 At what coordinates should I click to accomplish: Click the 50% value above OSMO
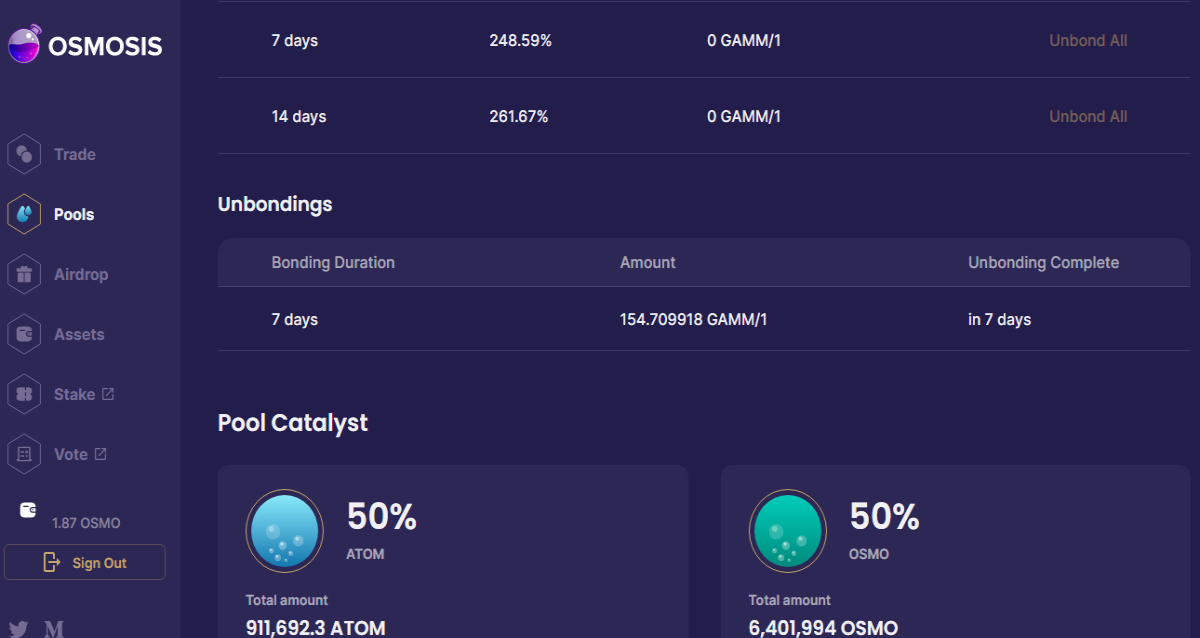coord(885,517)
